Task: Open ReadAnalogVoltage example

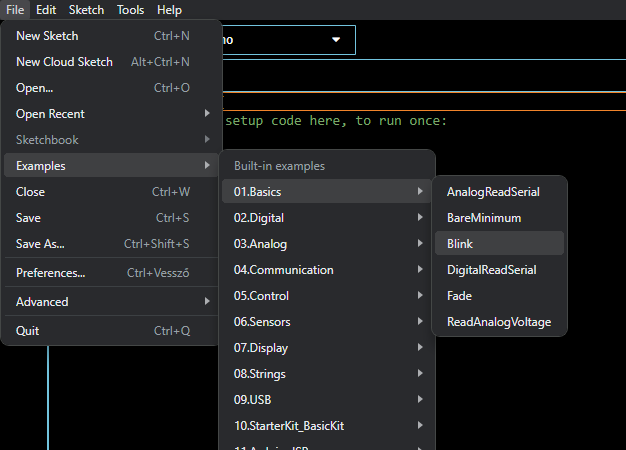Action: (x=498, y=322)
